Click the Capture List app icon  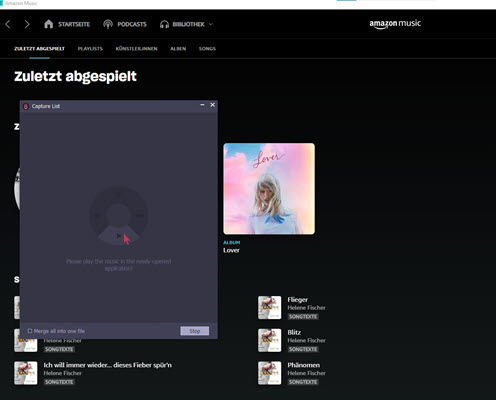tap(26, 106)
